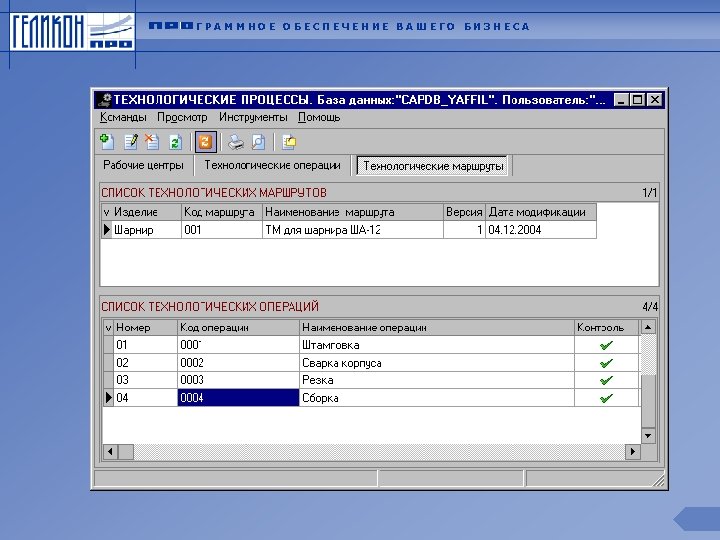Open print preview magnifier icon
The height and width of the screenshot is (540, 720).
point(259,142)
